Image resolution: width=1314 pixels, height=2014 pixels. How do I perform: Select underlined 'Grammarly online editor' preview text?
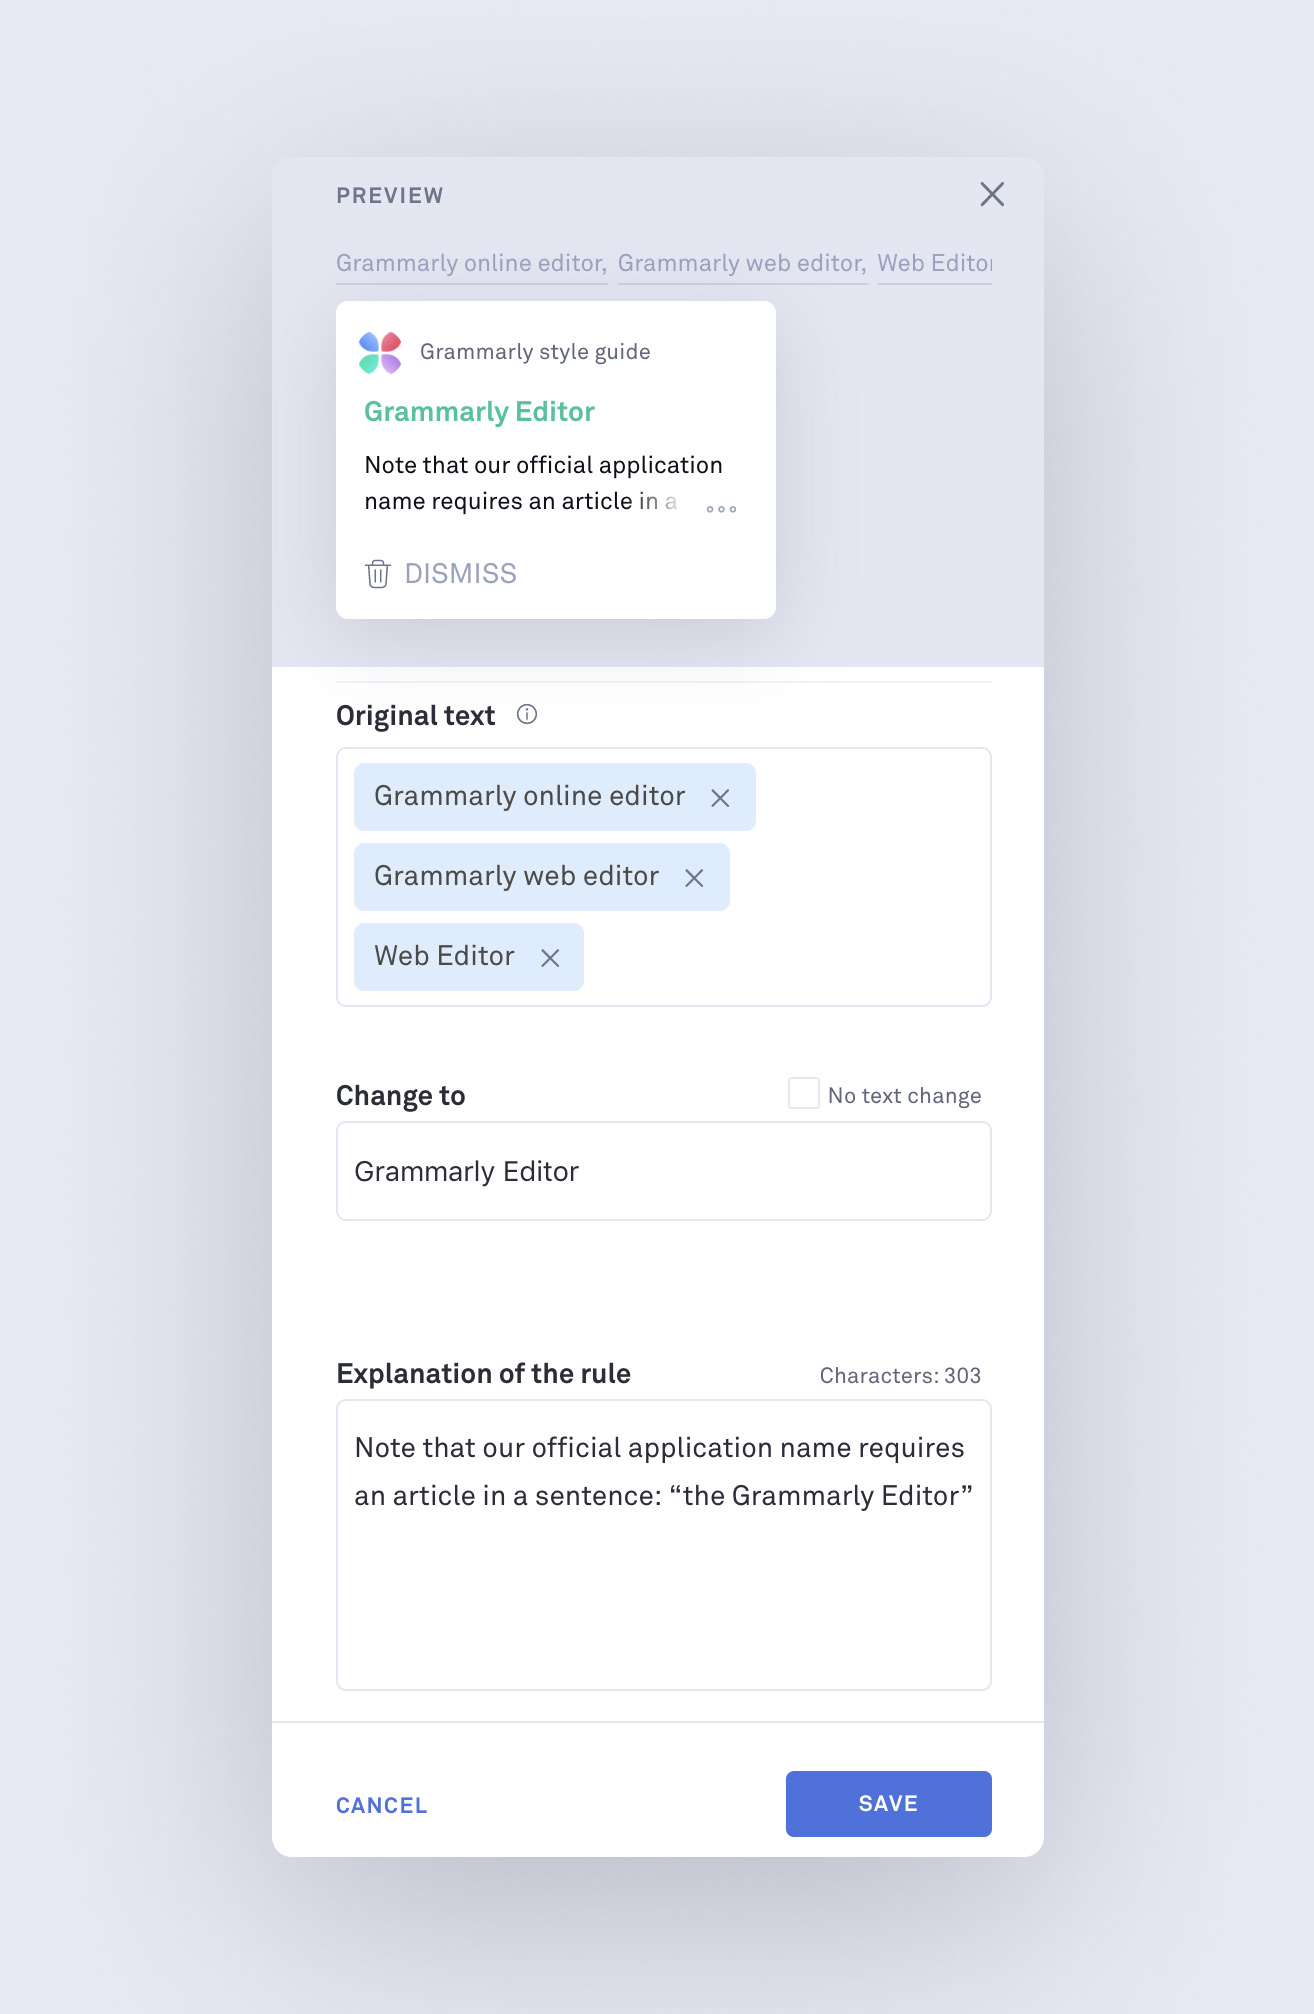471,264
